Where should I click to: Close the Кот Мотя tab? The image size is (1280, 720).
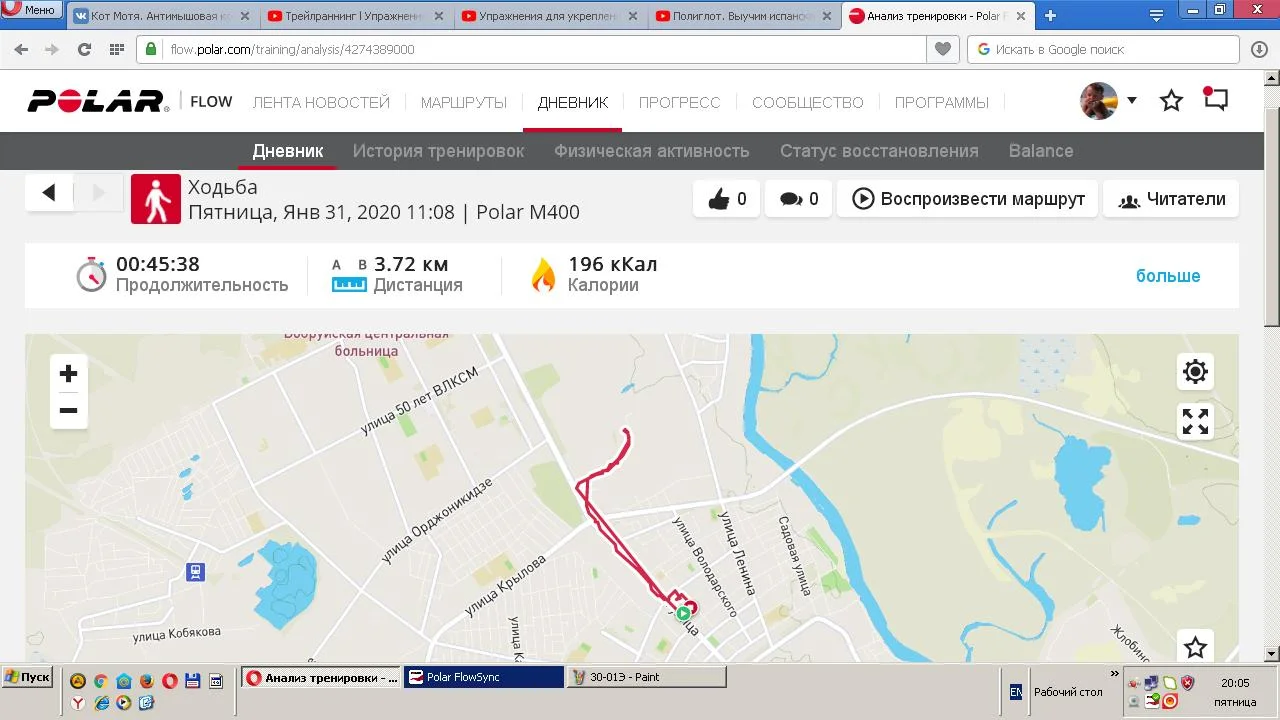pyautogui.click(x=245, y=16)
